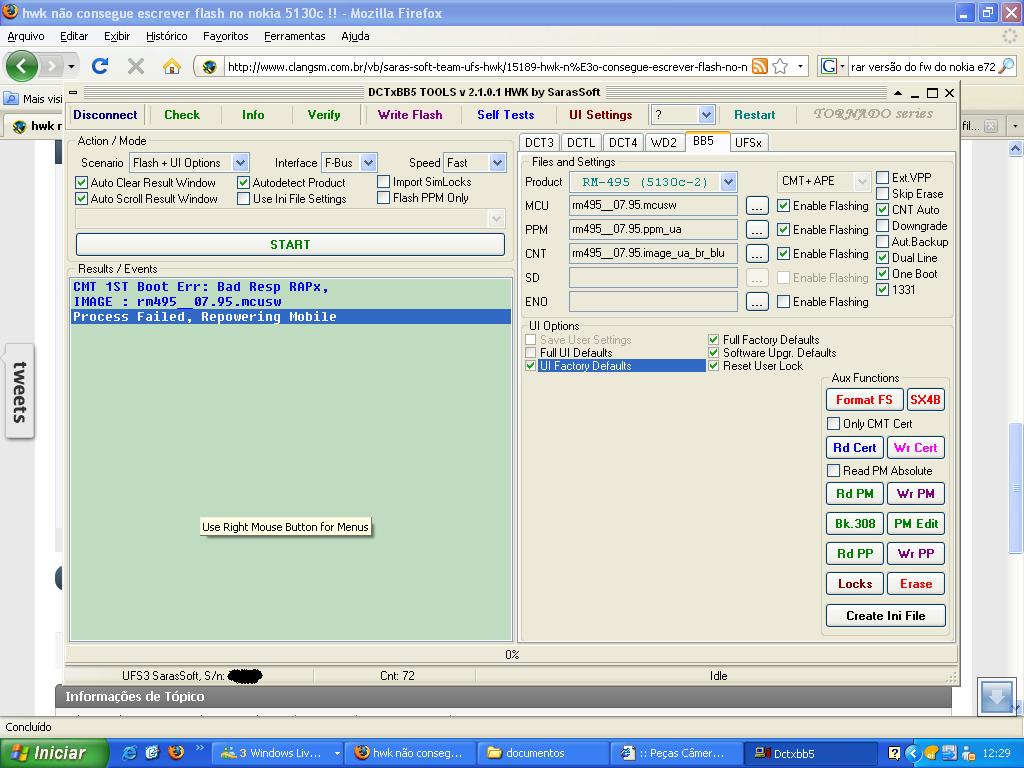
Task: Expand the back/forward history dropdown
Action: click(x=71, y=66)
